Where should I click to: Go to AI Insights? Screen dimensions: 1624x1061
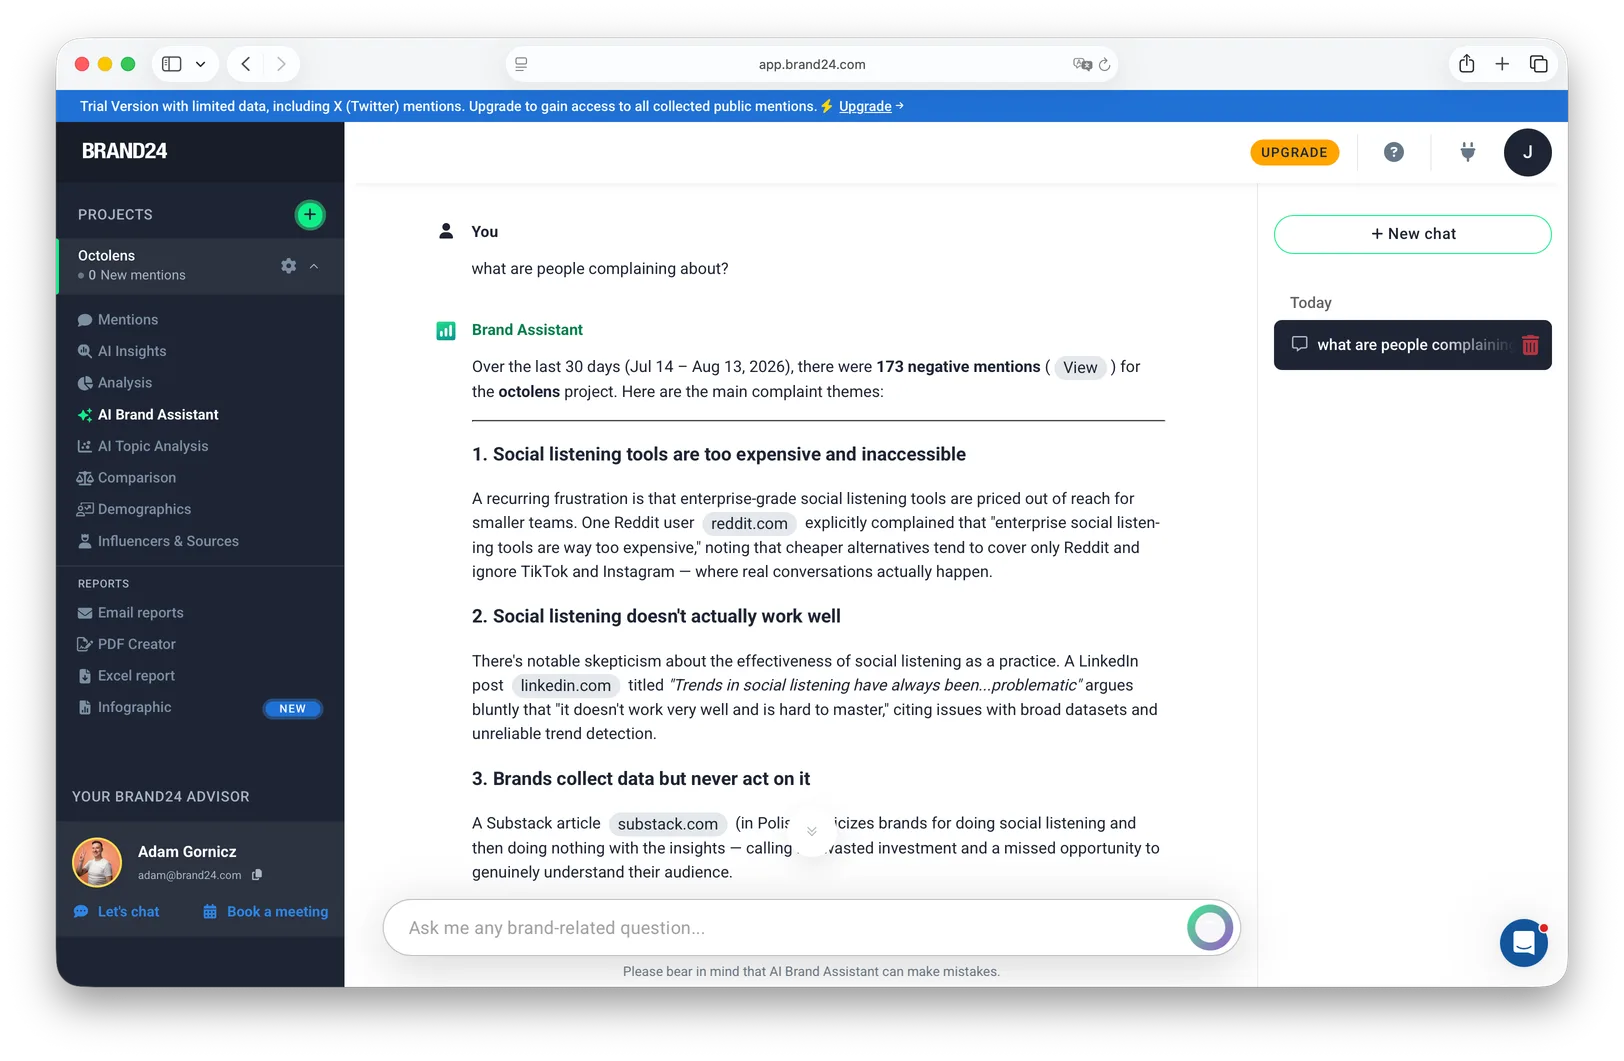(x=132, y=351)
